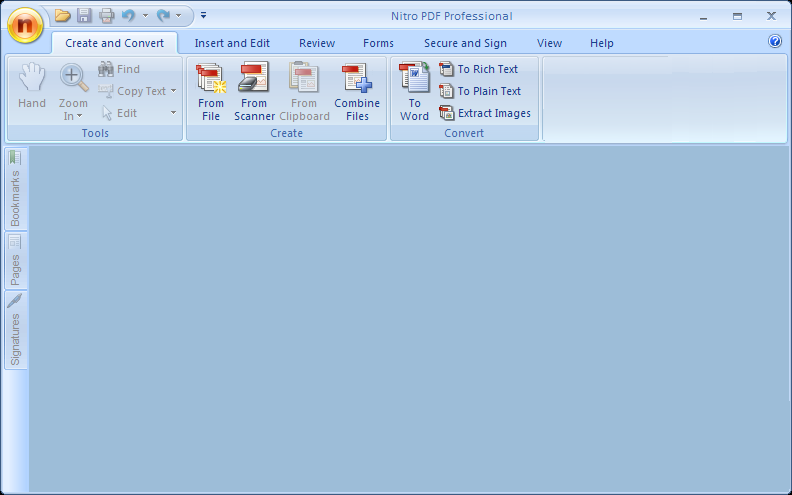792x495 pixels.
Task: Click the blue help question mark icon
Action: point(775,41)
